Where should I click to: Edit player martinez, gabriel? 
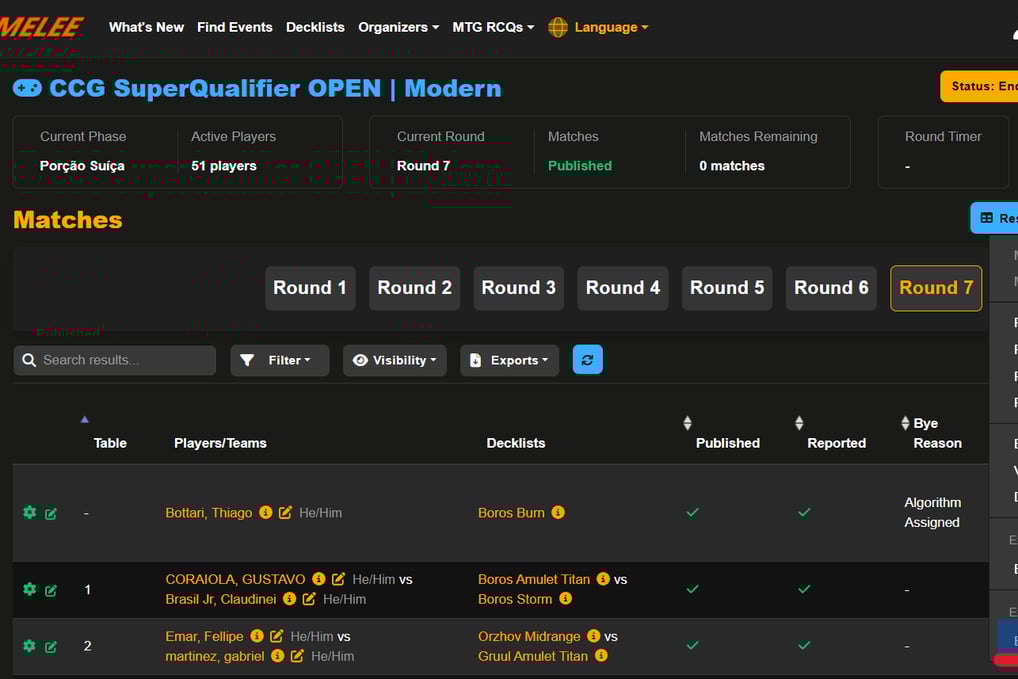click(x=297, y=656)
